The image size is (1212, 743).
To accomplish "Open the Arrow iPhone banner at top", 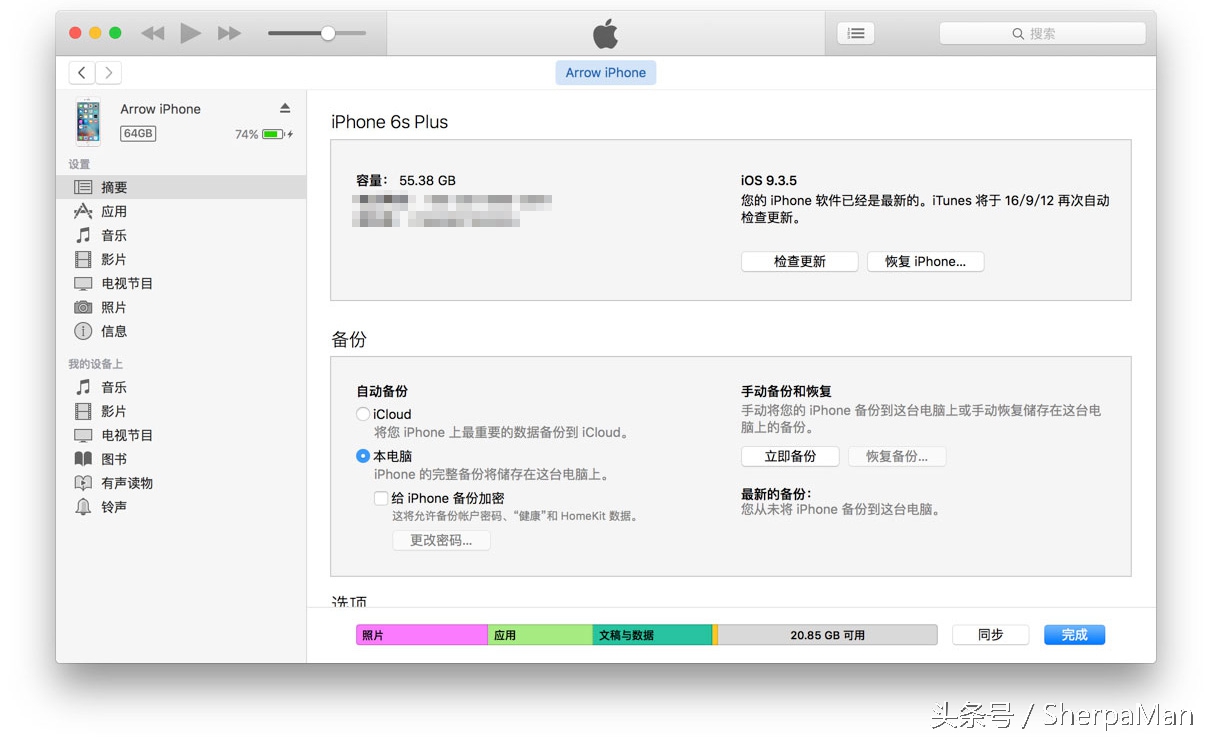I will pos(605,72).
